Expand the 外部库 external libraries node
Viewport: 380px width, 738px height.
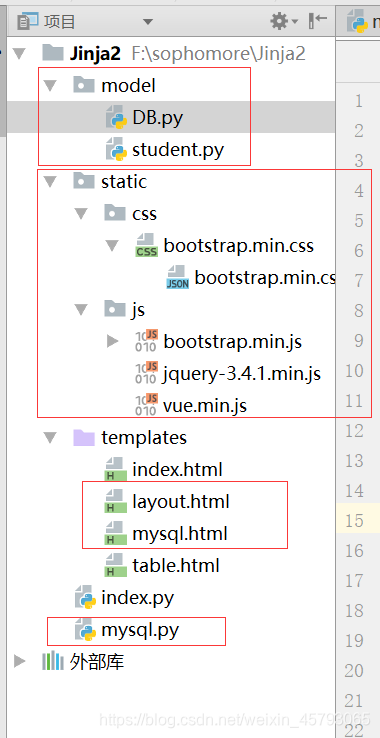[19, 662]
